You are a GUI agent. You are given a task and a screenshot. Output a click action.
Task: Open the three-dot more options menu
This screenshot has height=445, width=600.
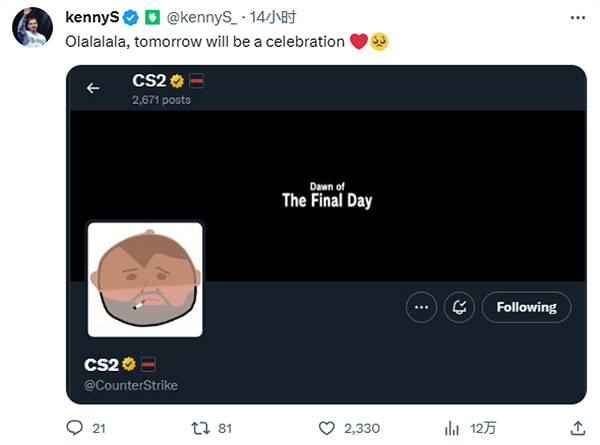422,308
